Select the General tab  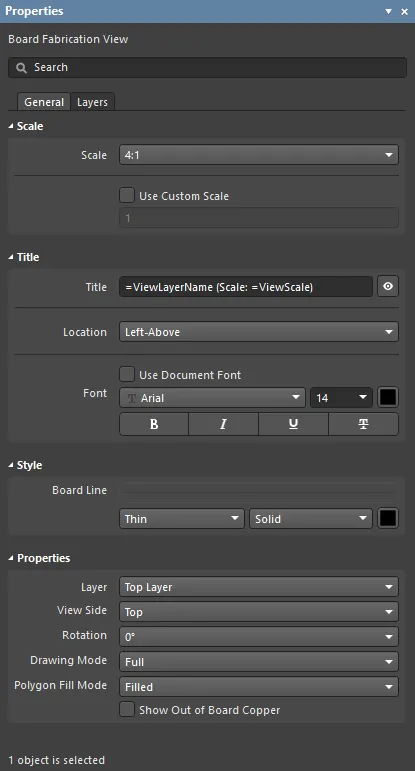[x=44, y=102]
